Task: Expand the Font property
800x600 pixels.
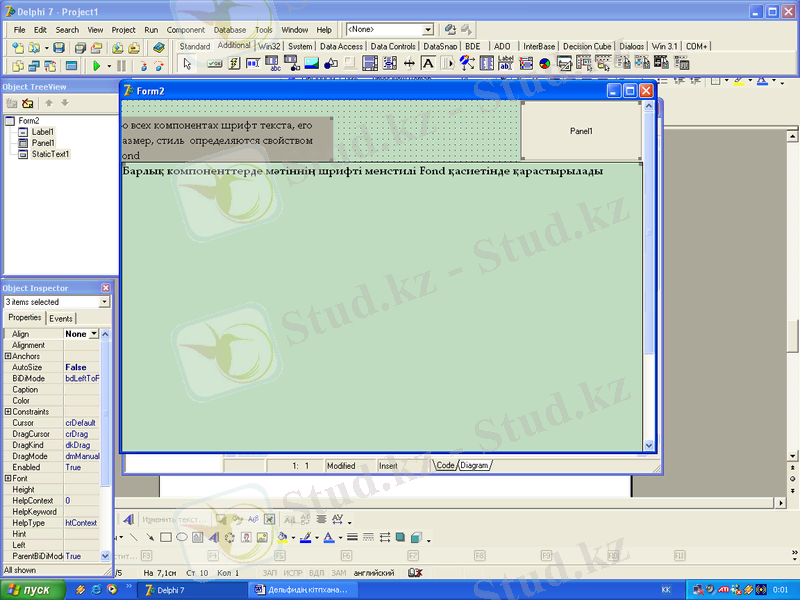Action: (x=8, y=479)
